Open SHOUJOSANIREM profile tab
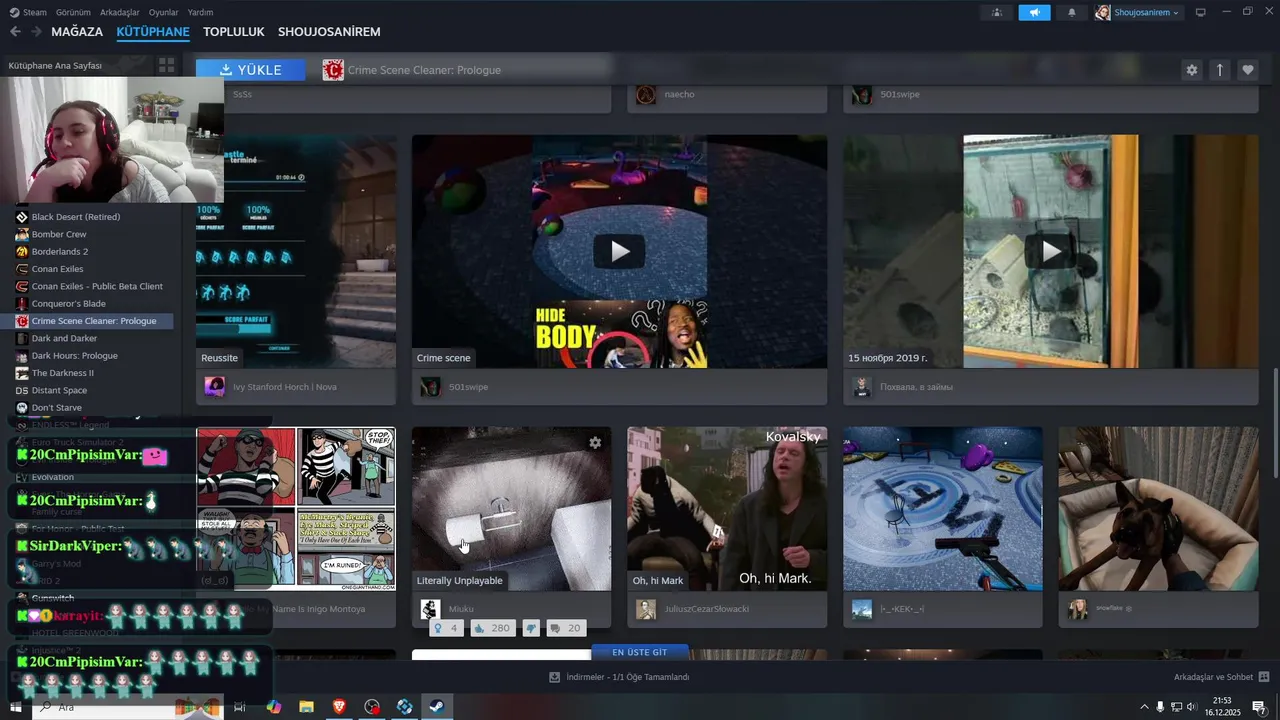Screen dimensions: 1280x720 tap(329, 32)
